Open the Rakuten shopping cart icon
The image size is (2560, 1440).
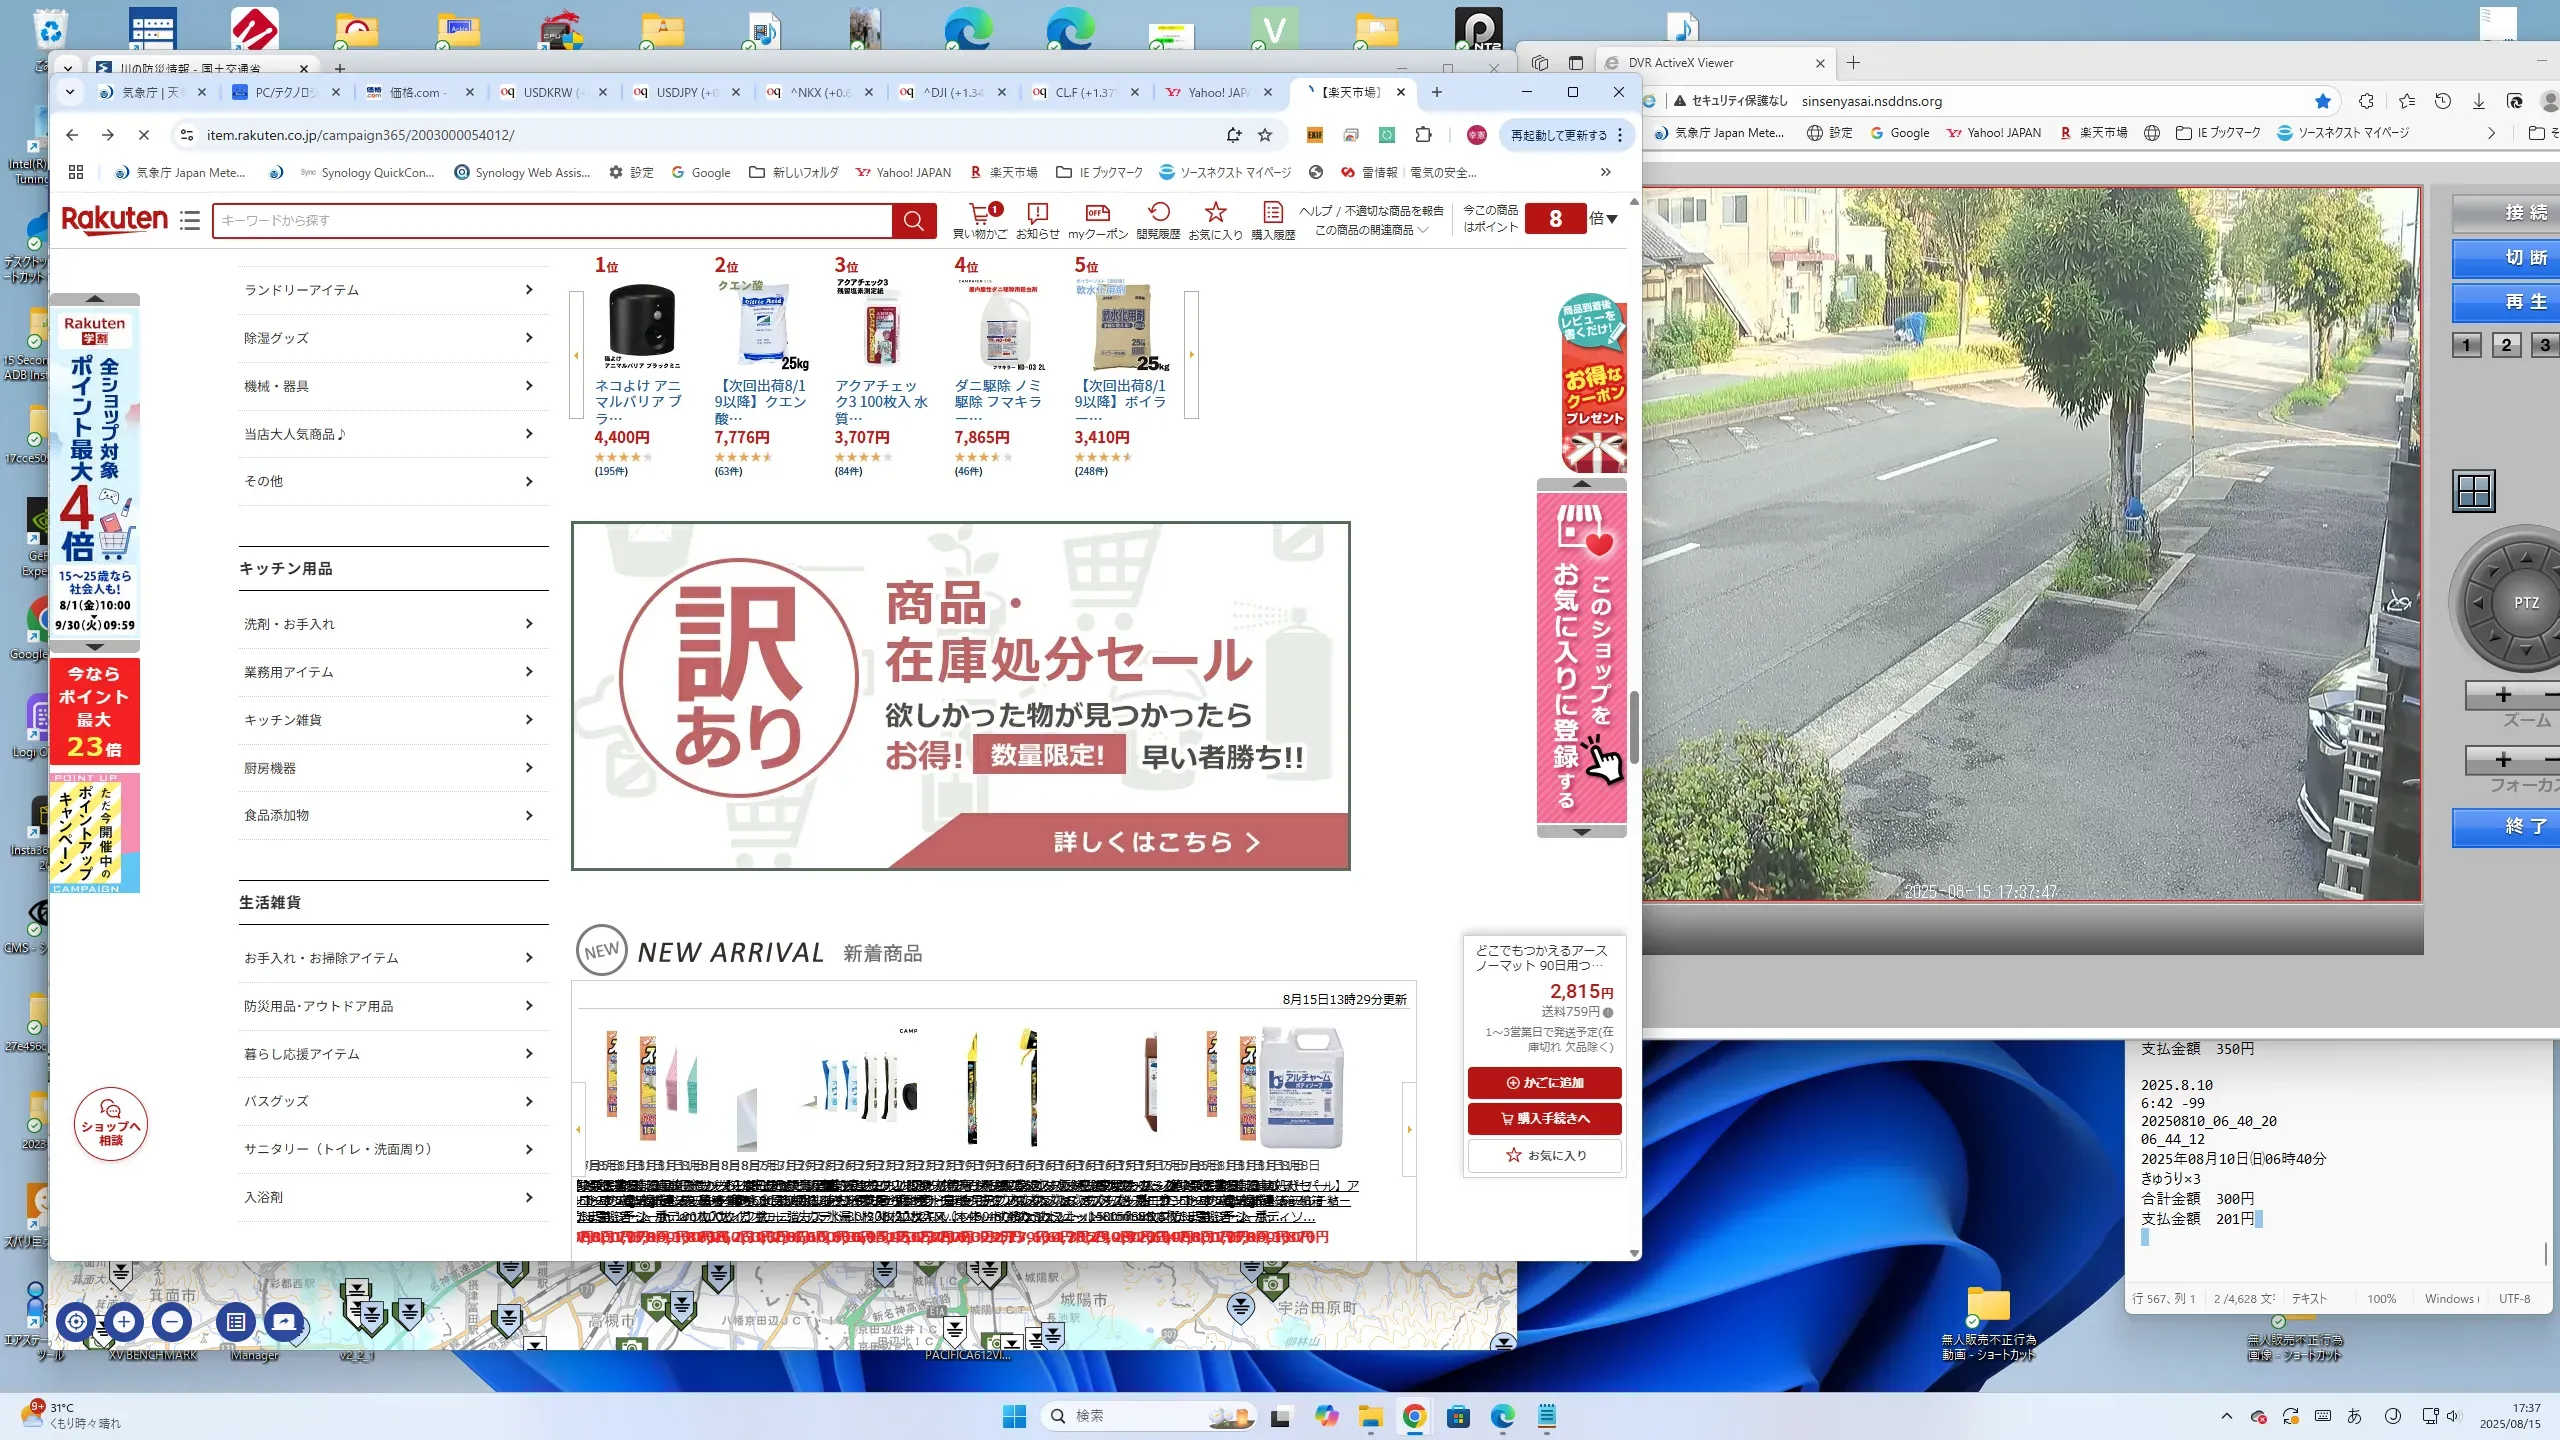(980, 213)
